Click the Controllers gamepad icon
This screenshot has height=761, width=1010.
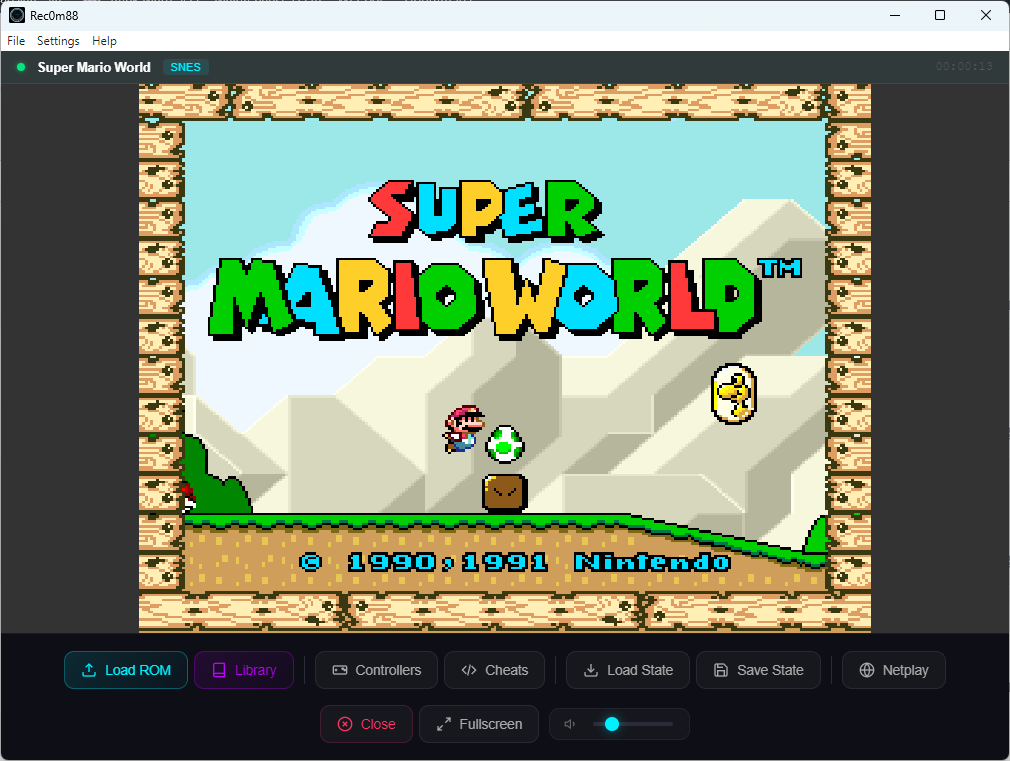[340, 670]
